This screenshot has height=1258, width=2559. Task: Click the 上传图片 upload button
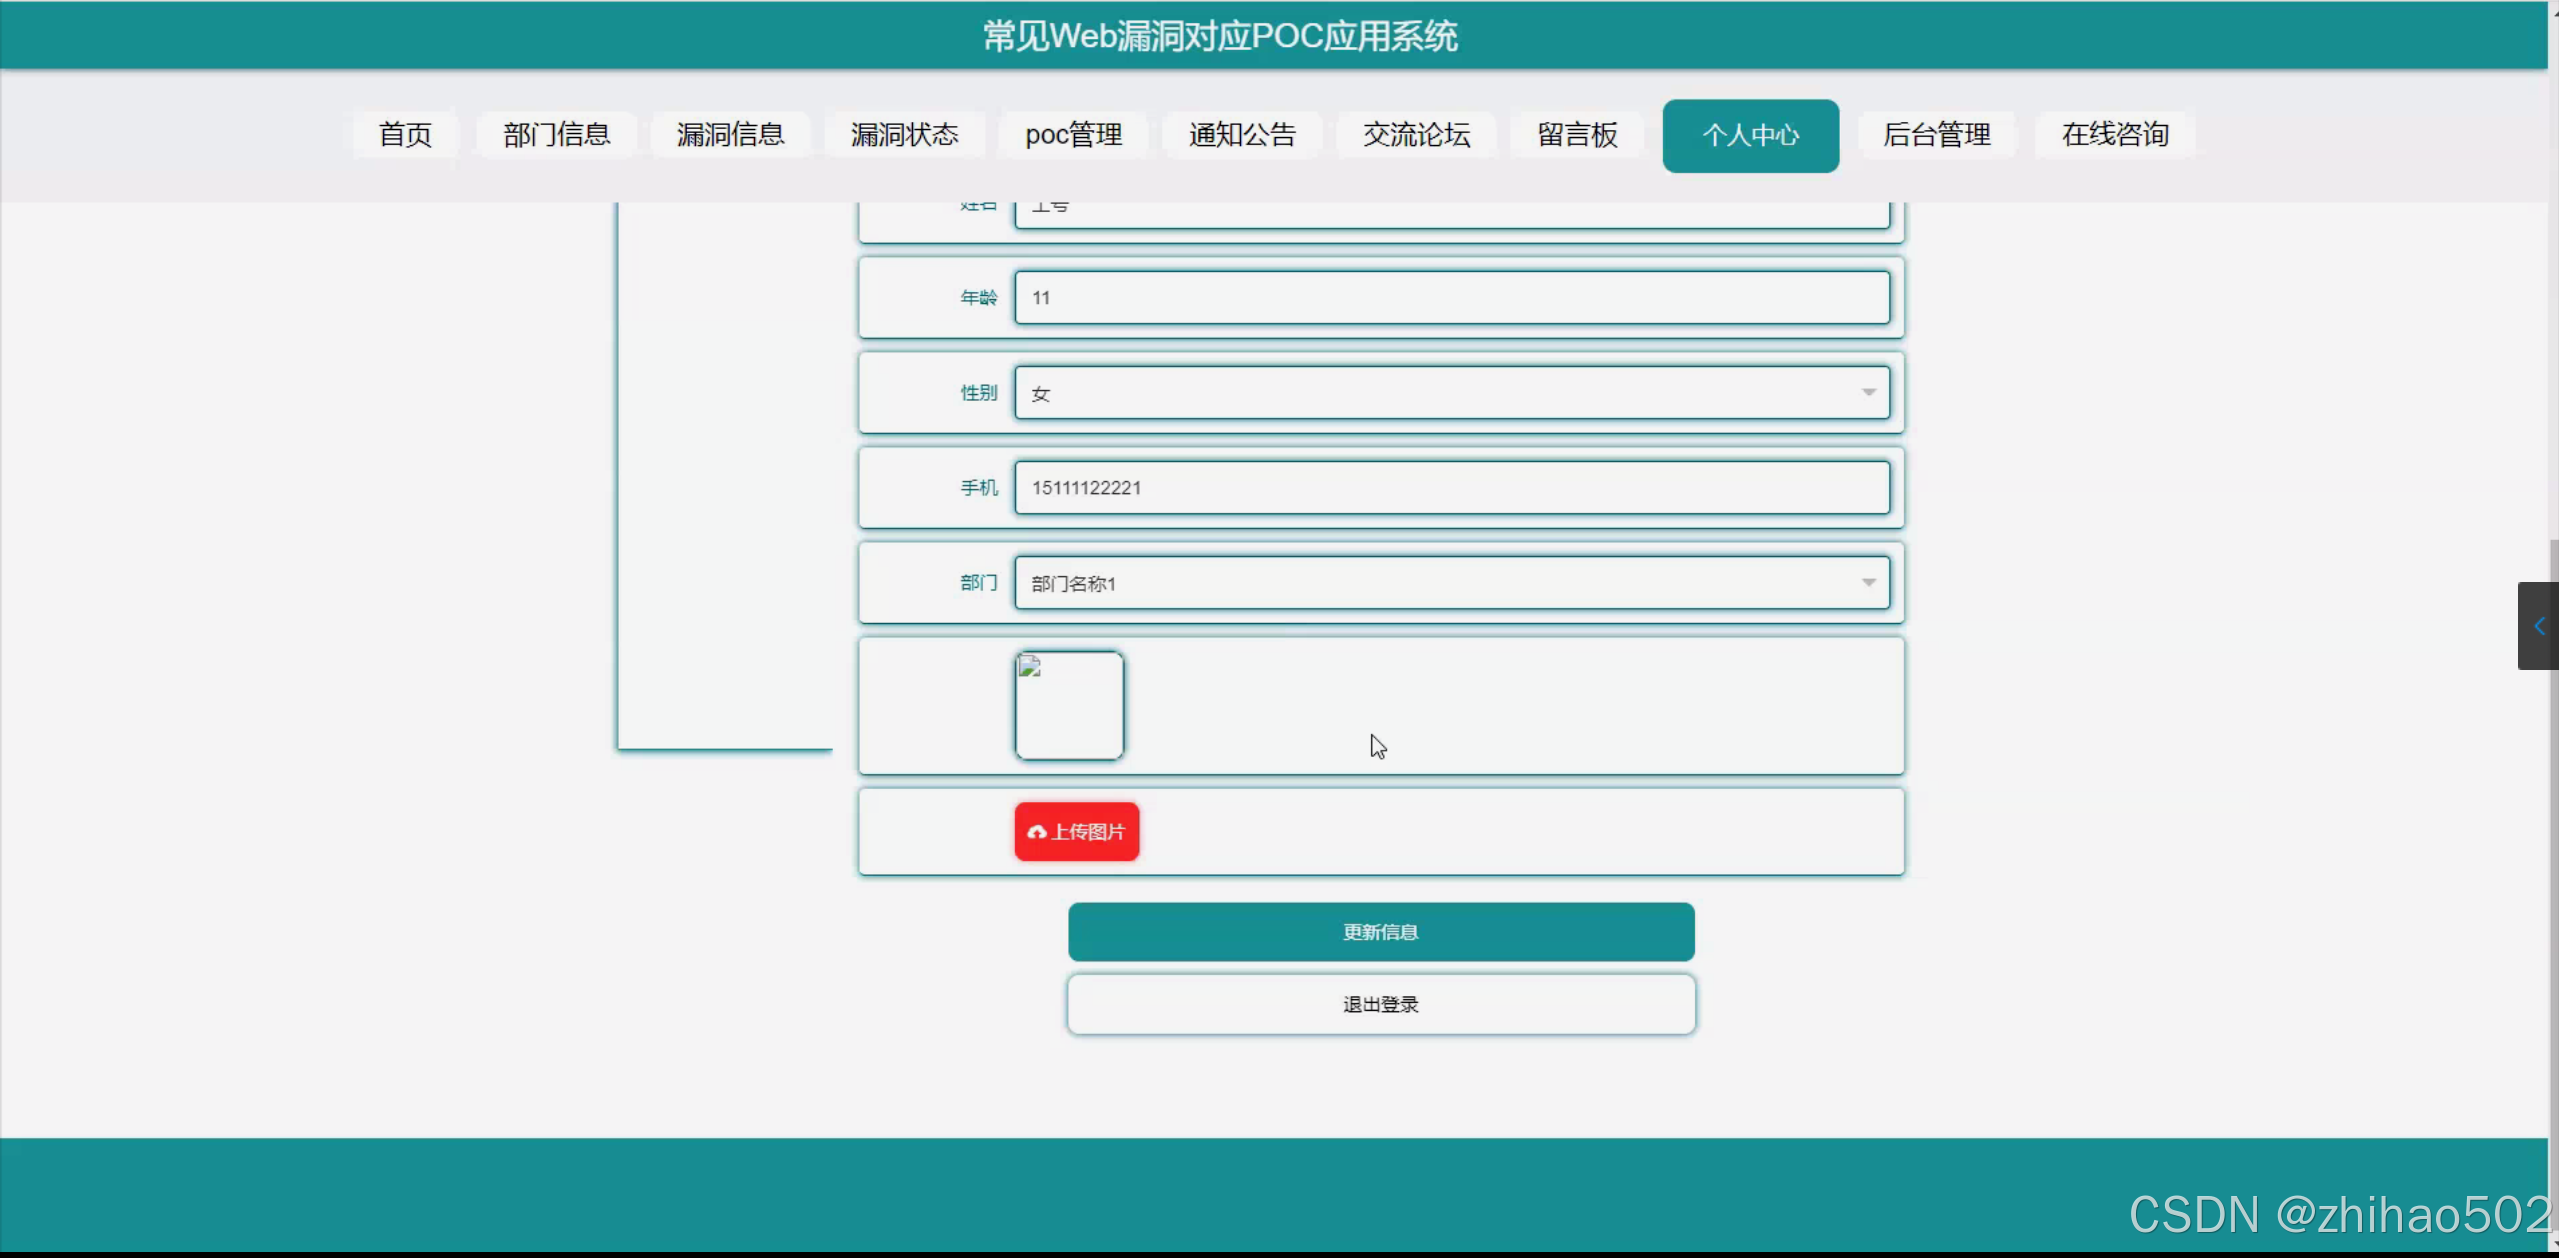click(x=1076, y=831)
